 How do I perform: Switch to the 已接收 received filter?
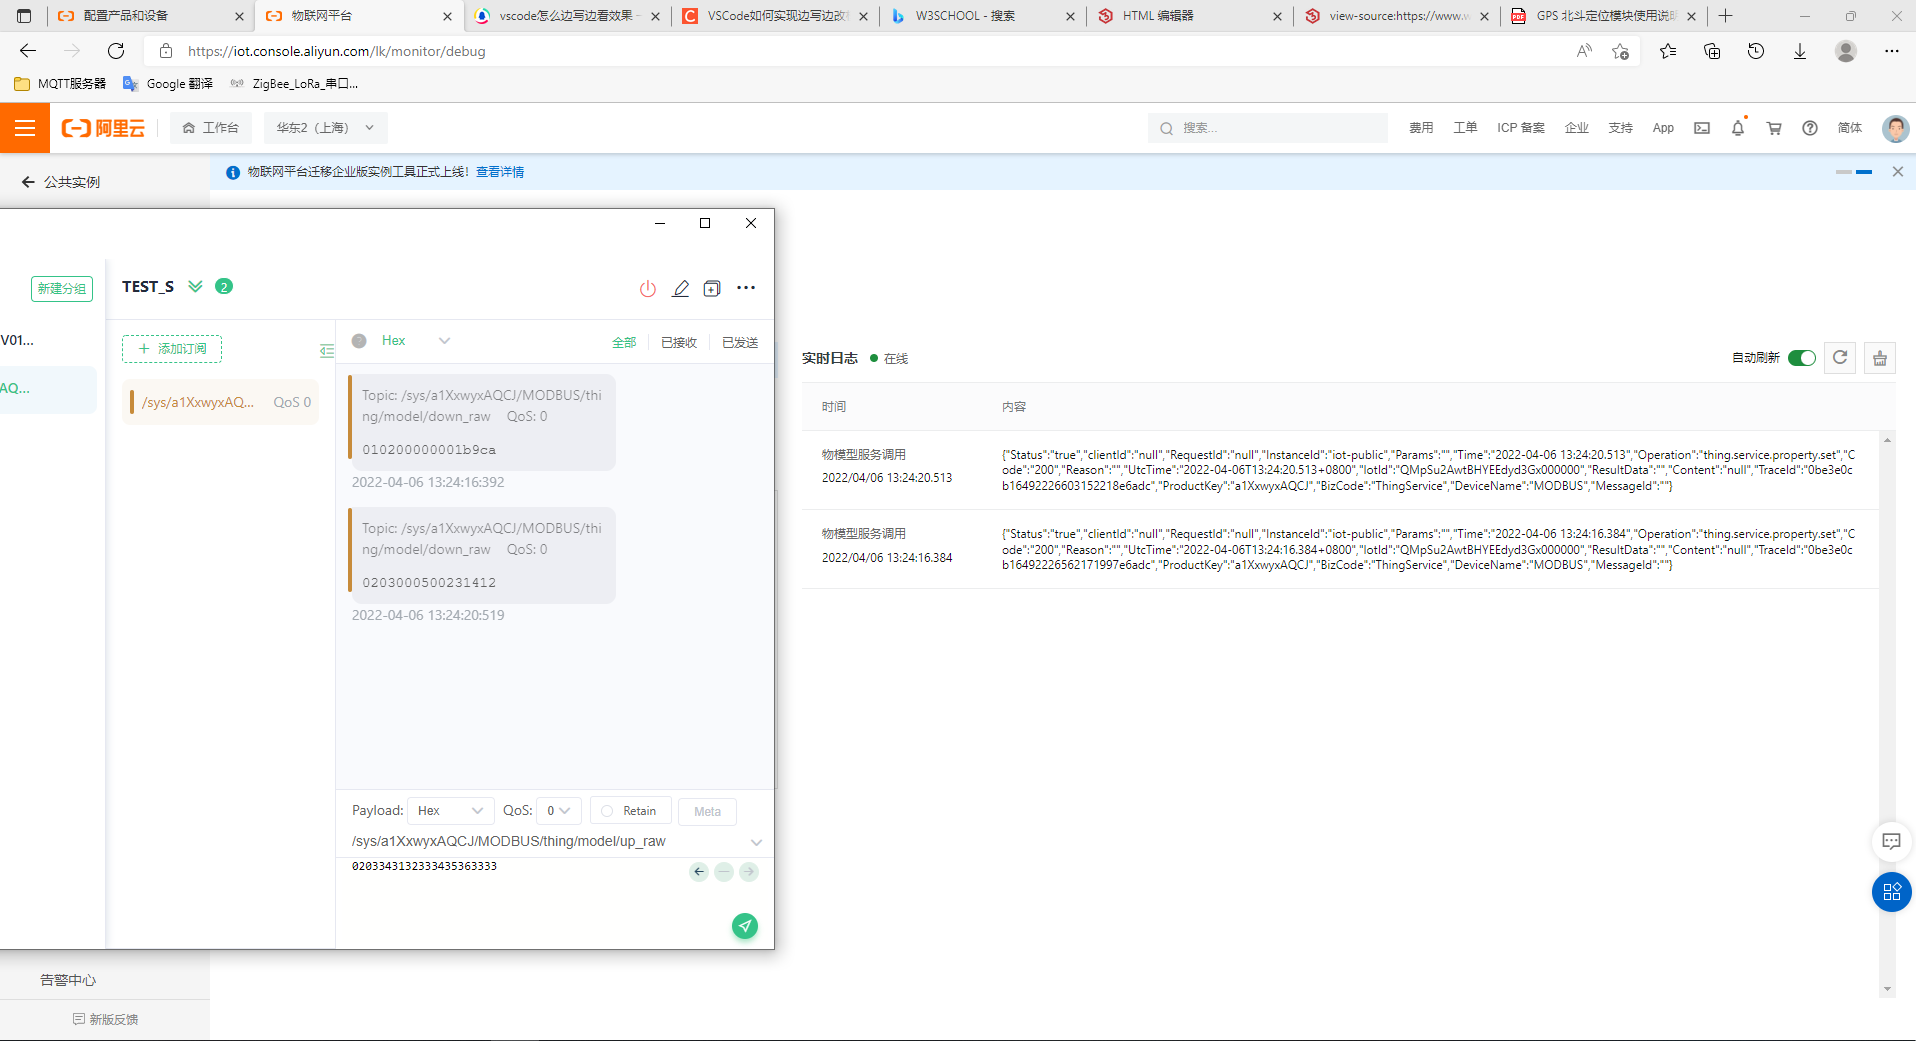click(679, 343)
